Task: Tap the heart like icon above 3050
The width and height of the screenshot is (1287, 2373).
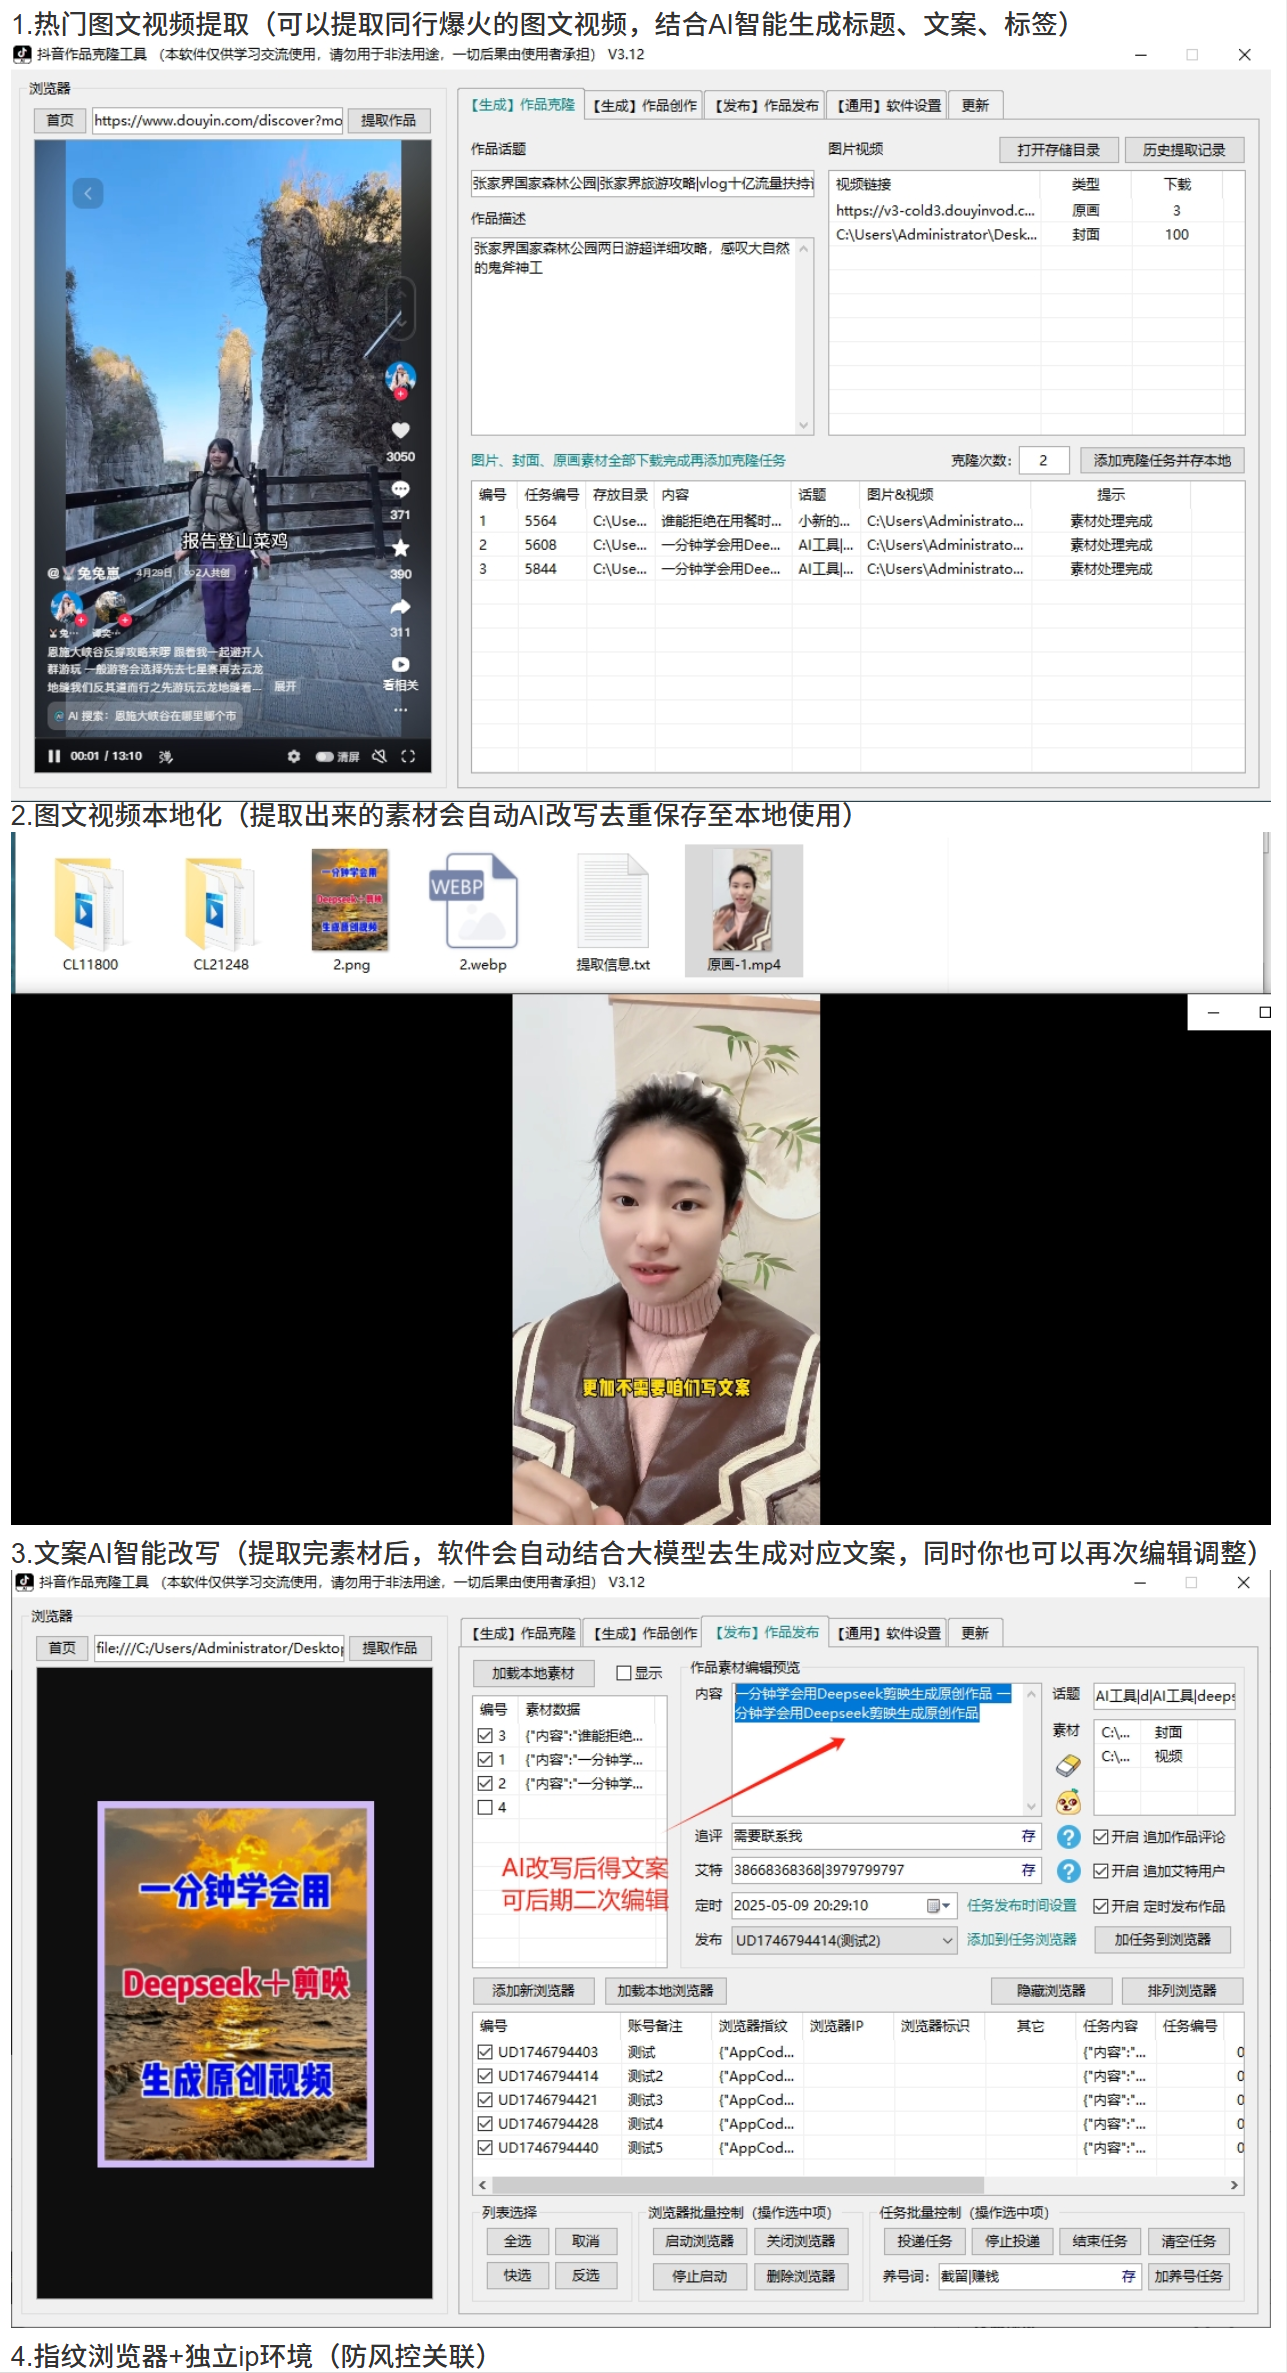Action: pos(400,430)
